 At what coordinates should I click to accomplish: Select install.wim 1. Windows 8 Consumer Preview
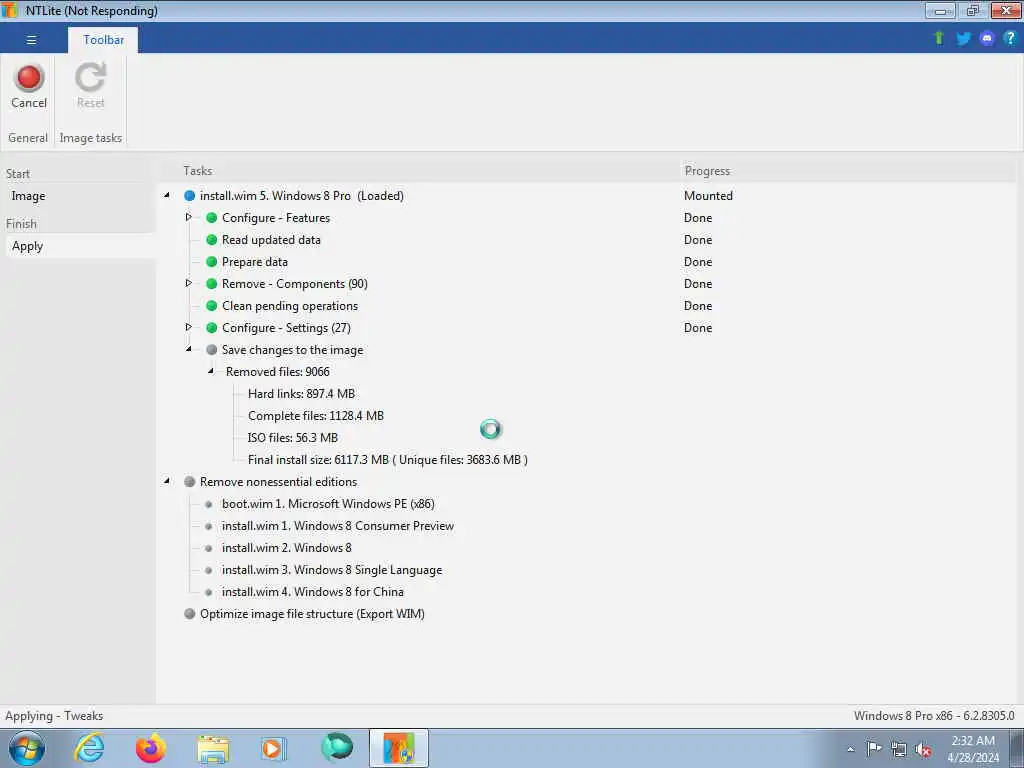click(x=338, y=526)
